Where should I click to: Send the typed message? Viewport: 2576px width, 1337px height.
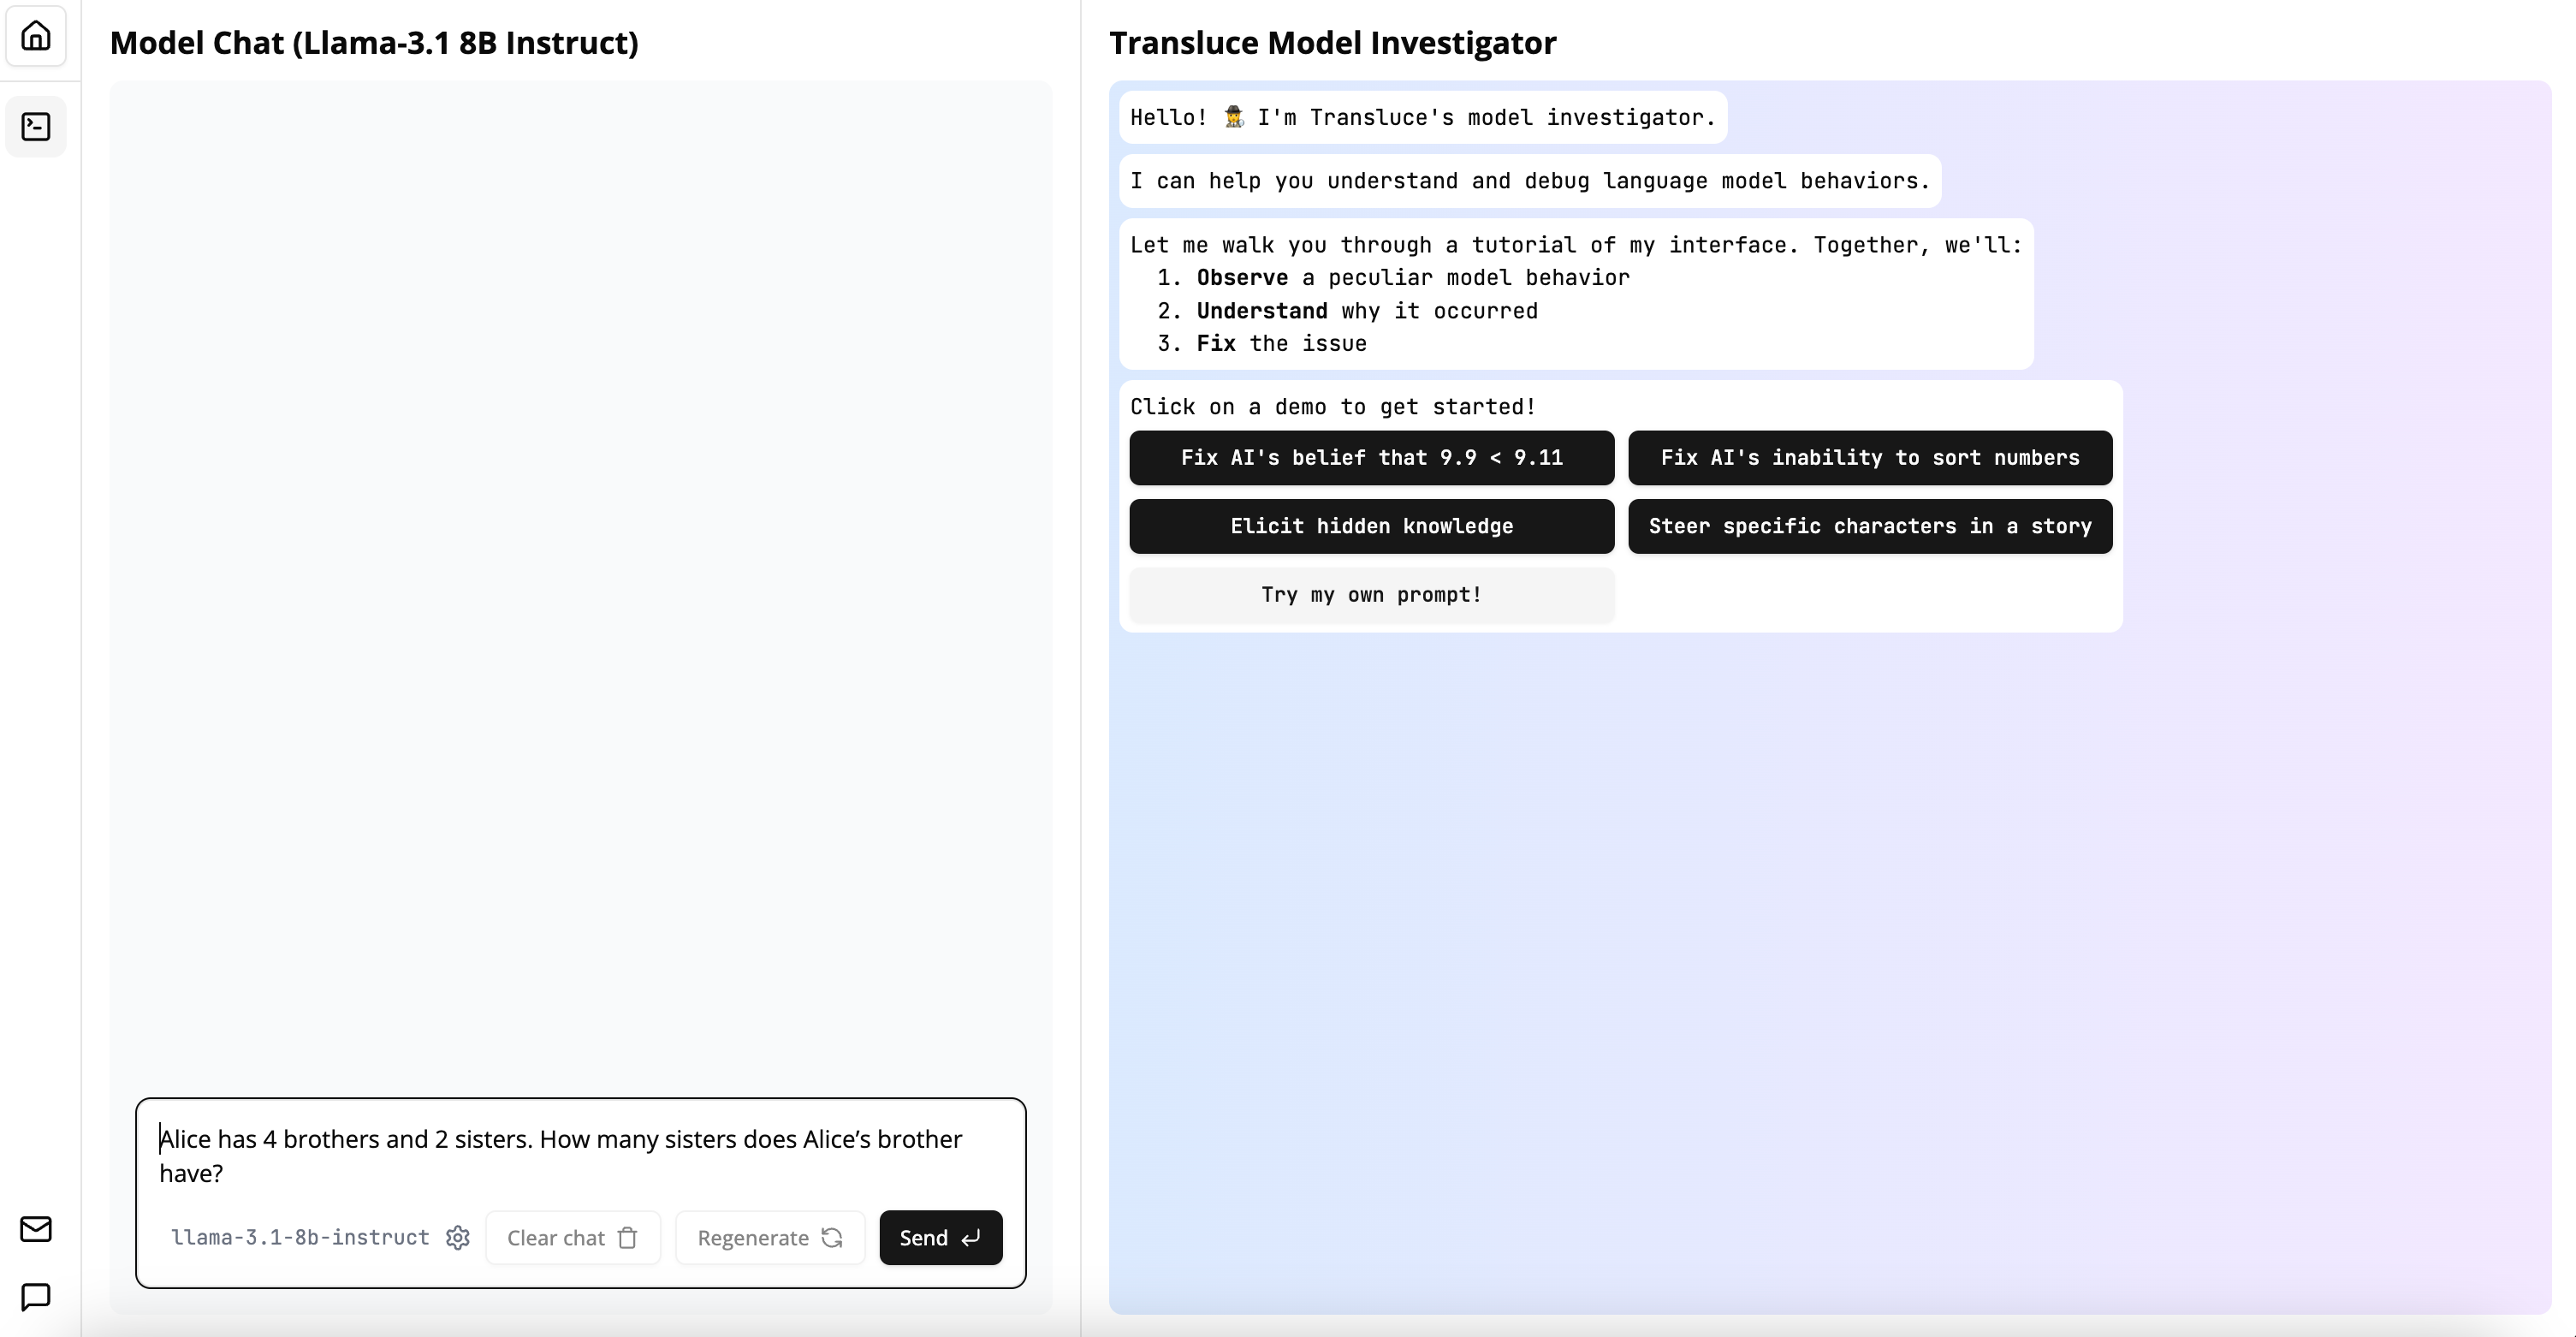[x=940, y=1238]
